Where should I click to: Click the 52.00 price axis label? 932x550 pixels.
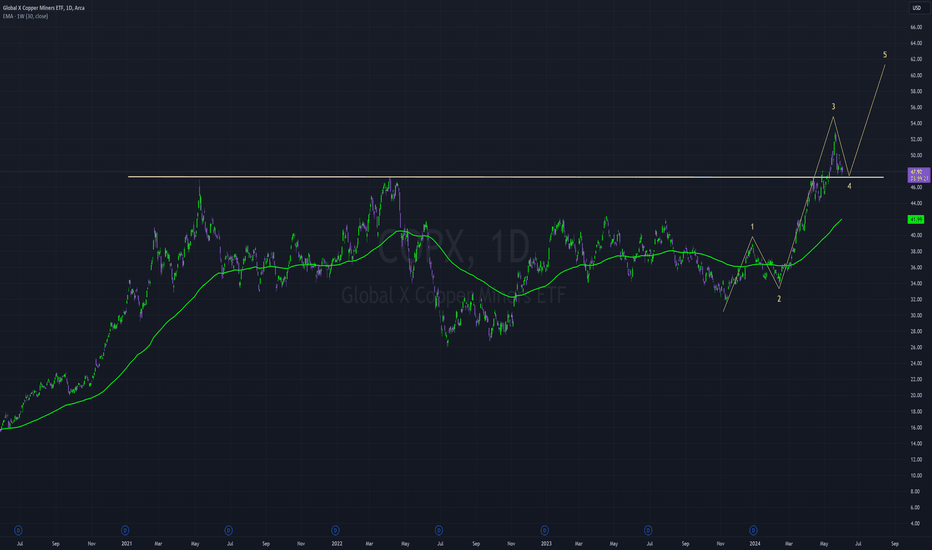point(916,139)
